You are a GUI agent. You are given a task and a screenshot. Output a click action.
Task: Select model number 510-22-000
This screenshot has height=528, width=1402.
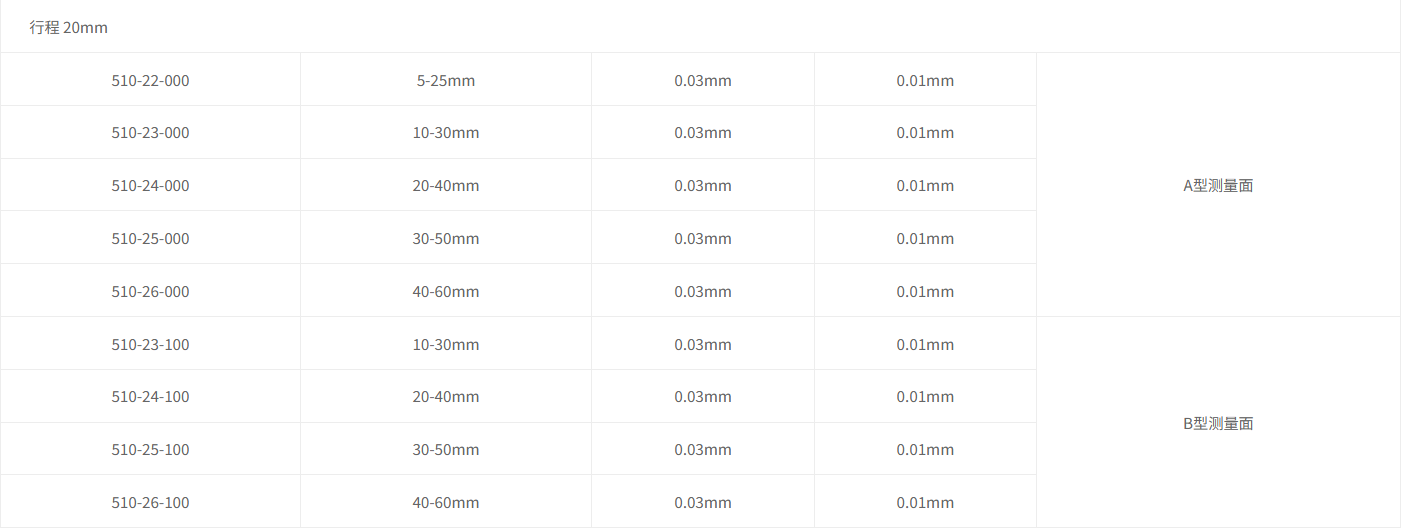[150, 80]
